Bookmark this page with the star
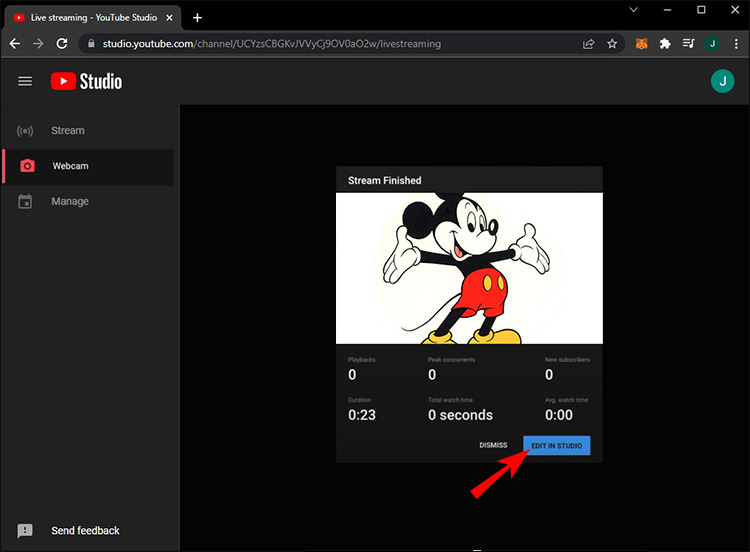The width and height of the screenshot is (750, 552). [x=612, y=44]
